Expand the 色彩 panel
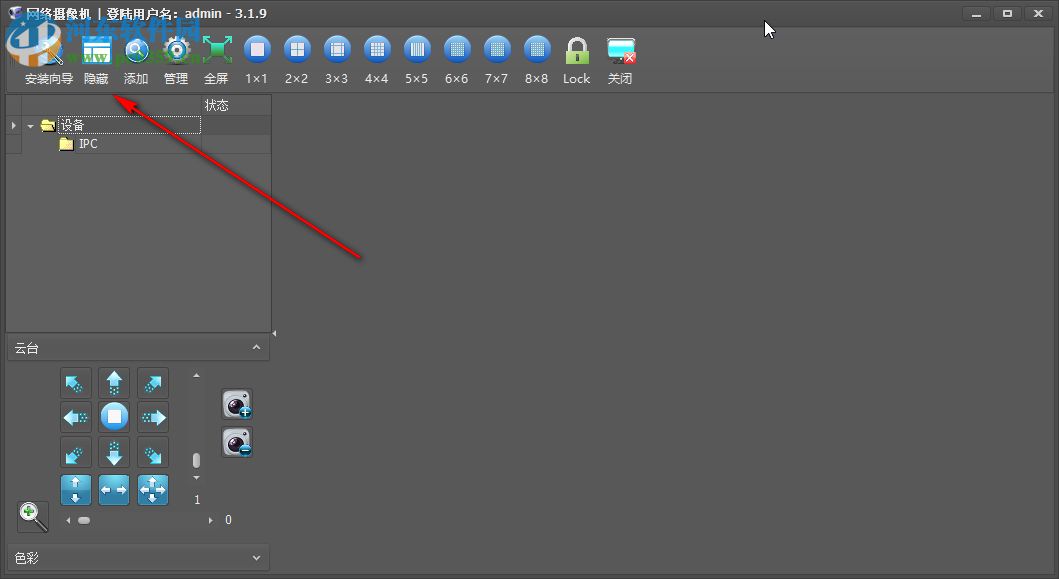The width and height of the screenshot is (1059, 579). click(256, 558)
